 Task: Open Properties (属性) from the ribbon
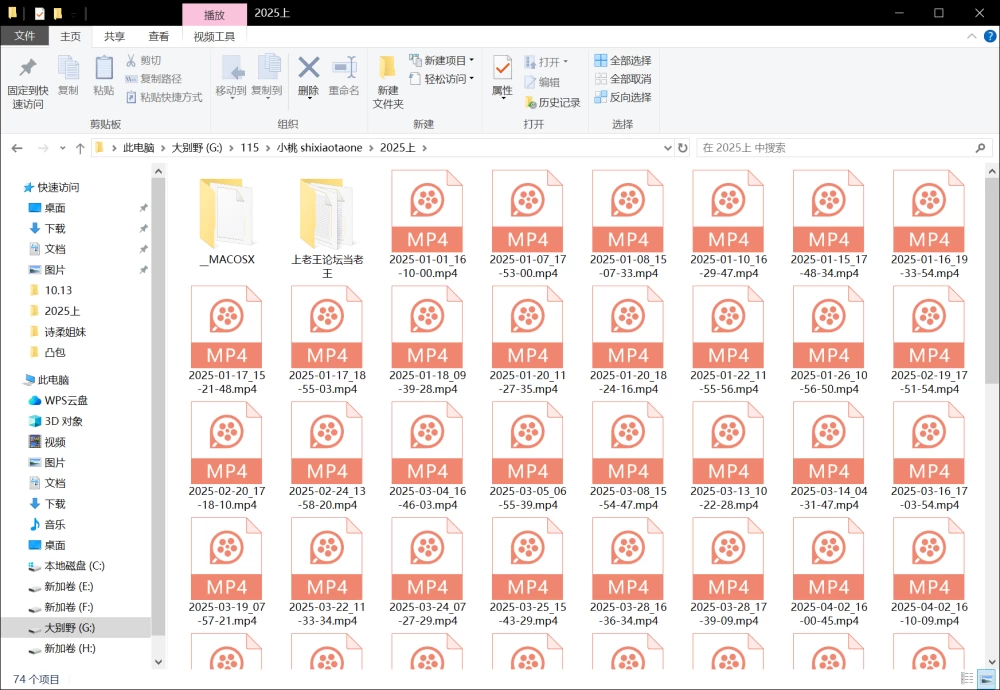502,76
